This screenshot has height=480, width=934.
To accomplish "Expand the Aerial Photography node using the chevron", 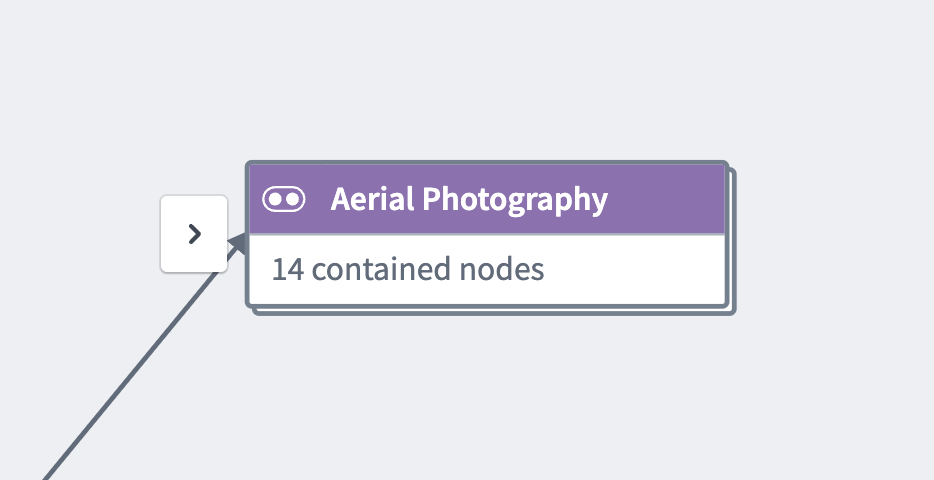I will click(x=194, y=234).
